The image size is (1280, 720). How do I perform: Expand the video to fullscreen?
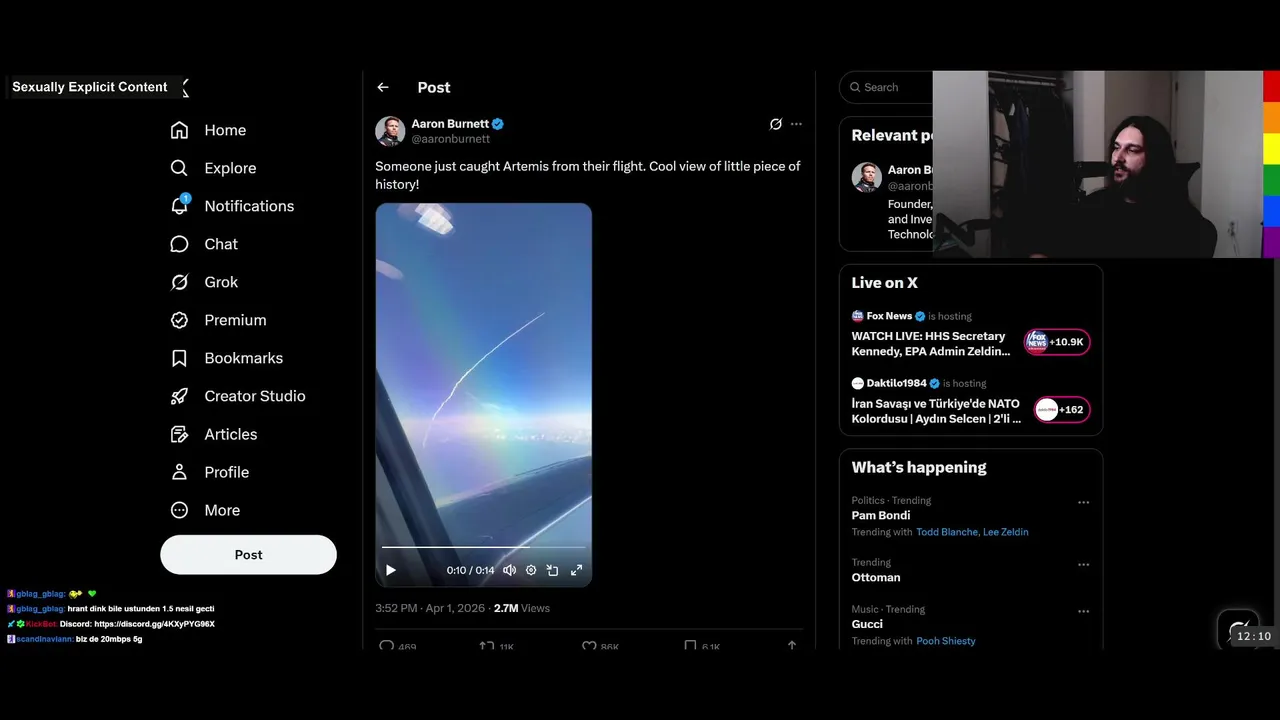click(576, 570)
